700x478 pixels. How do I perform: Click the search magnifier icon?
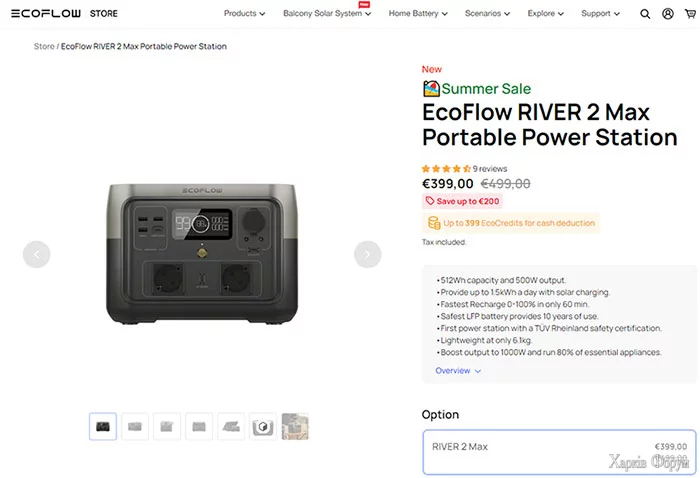(645, 14)
